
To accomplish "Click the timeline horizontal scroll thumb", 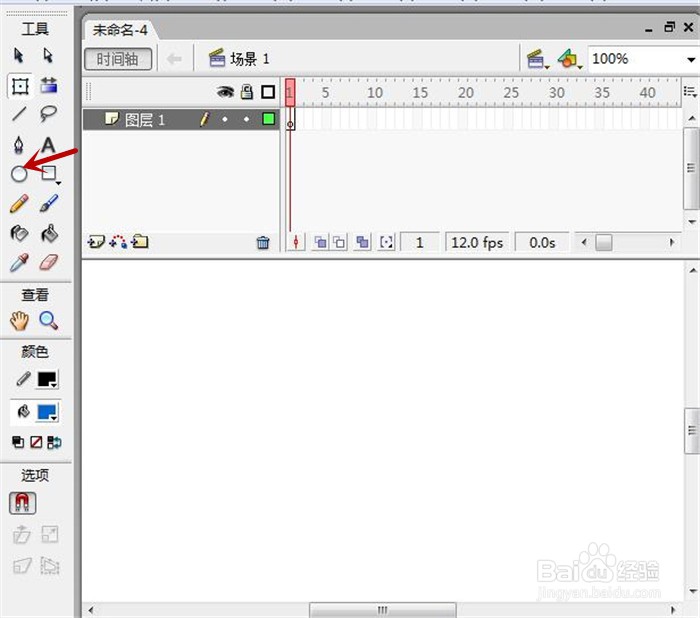I will pos(604,242).
